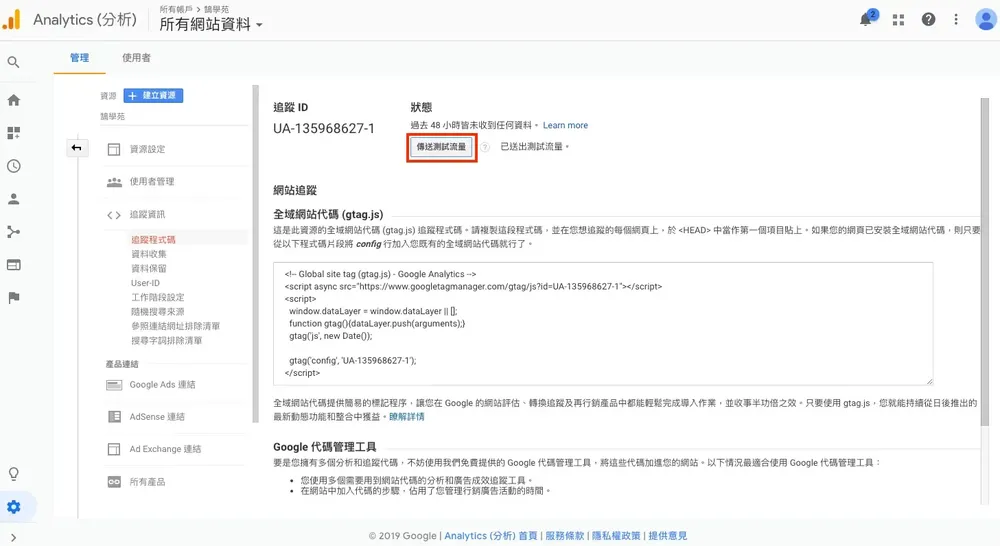Open the user account avatar
The image size is (1000, 546).
click(x=985, y=20)
